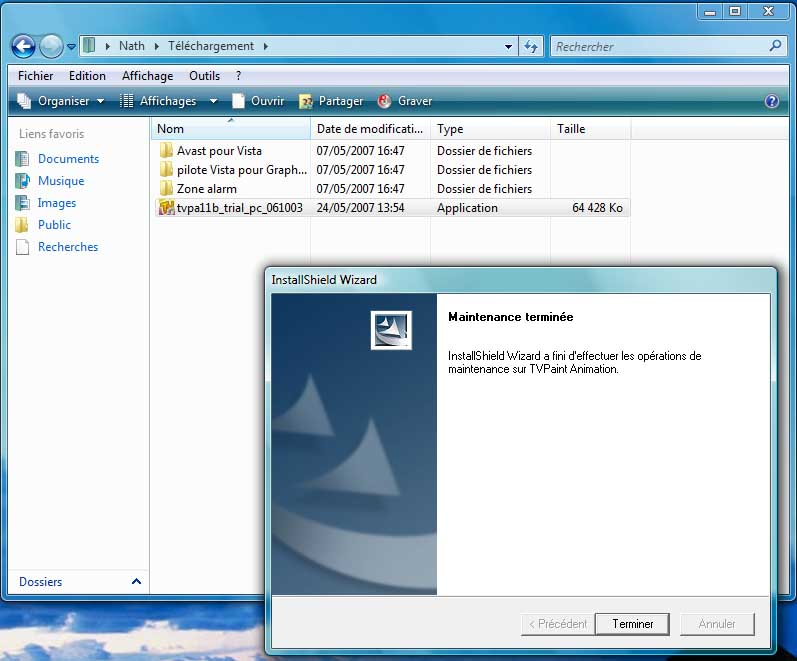Open the ? help menu
This screenshot has width=797, height=661.
[238, 76]
